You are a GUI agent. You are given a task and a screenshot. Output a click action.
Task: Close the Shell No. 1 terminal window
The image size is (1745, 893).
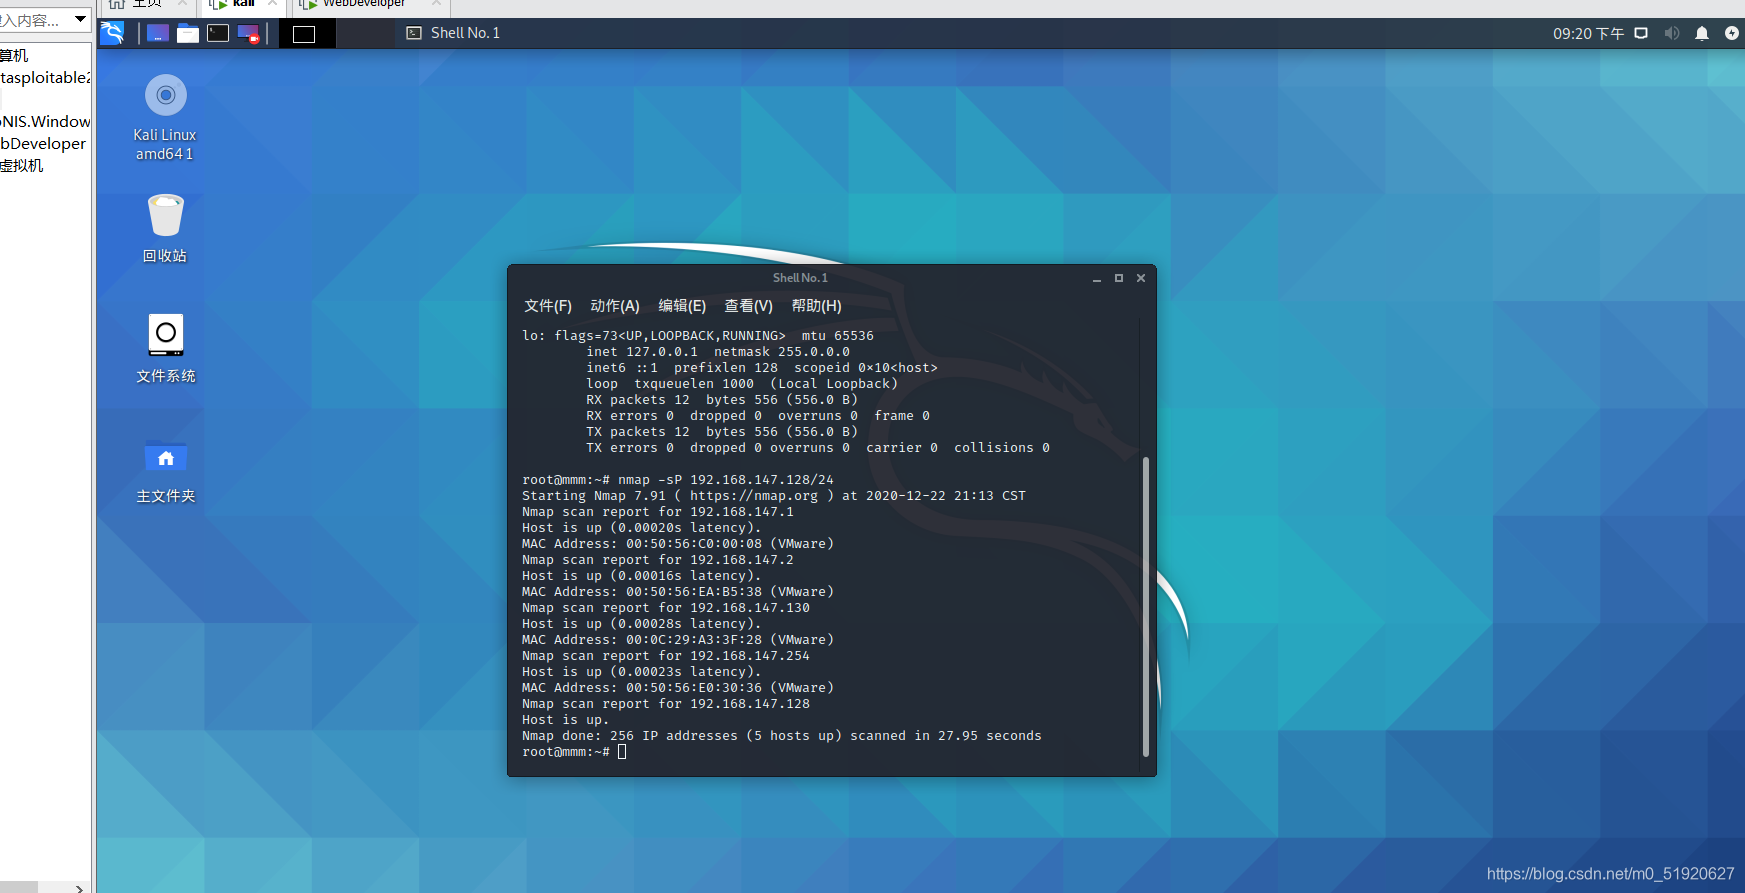pyautogui.click(x=1141, y=278)
